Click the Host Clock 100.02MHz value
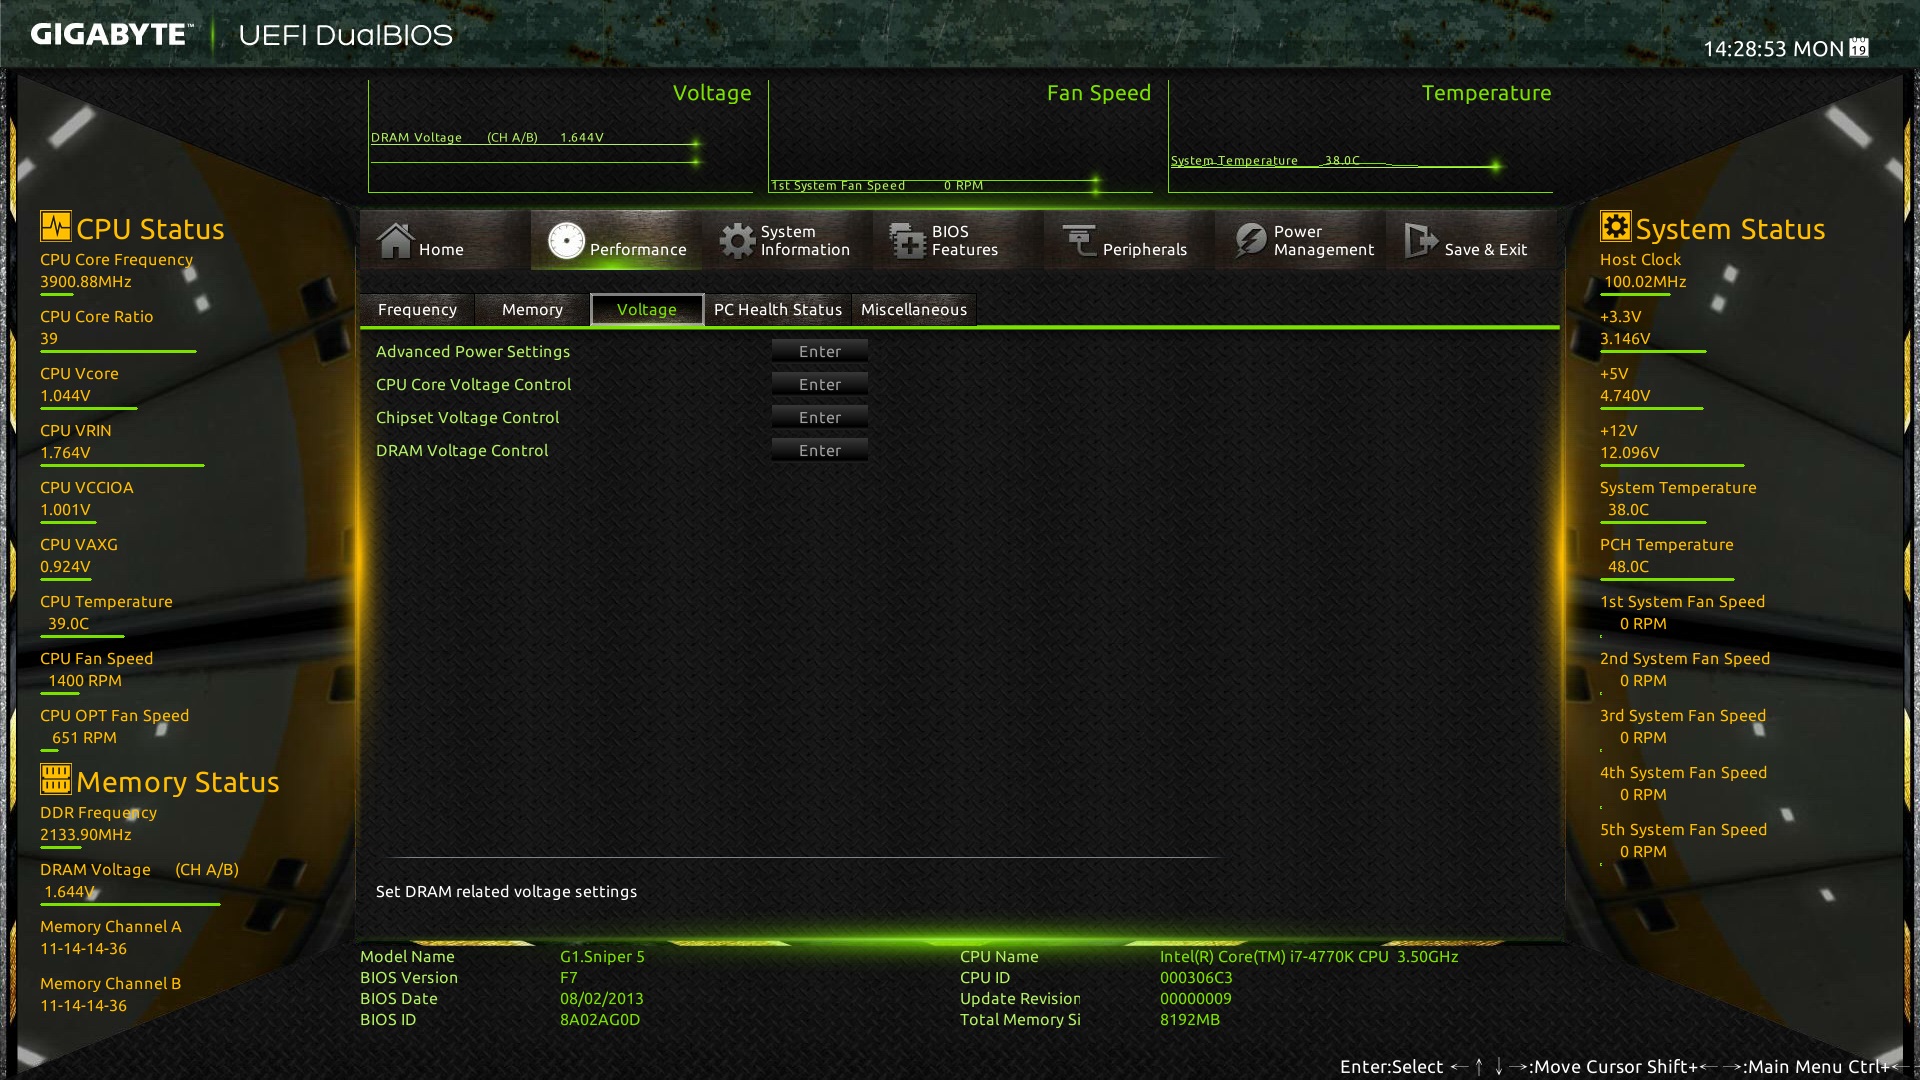This screenshot has height=1080, width=1920. (x=1645, y=282)
